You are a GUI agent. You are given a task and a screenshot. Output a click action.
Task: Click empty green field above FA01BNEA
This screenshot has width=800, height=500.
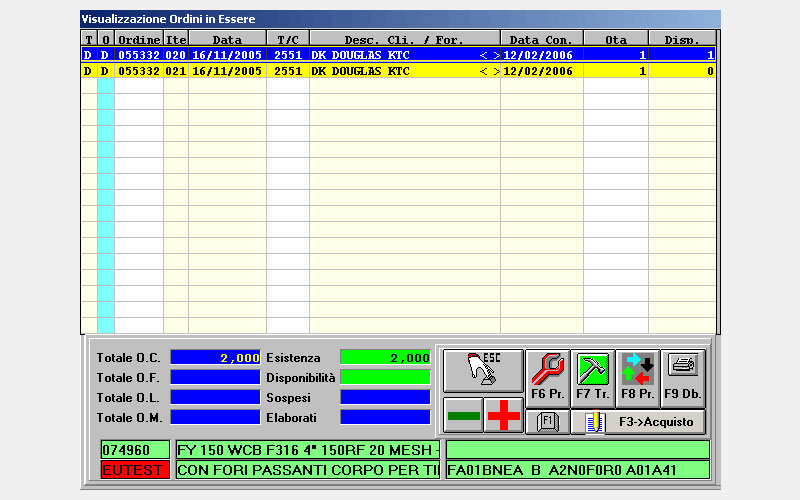tap(578, 450)
